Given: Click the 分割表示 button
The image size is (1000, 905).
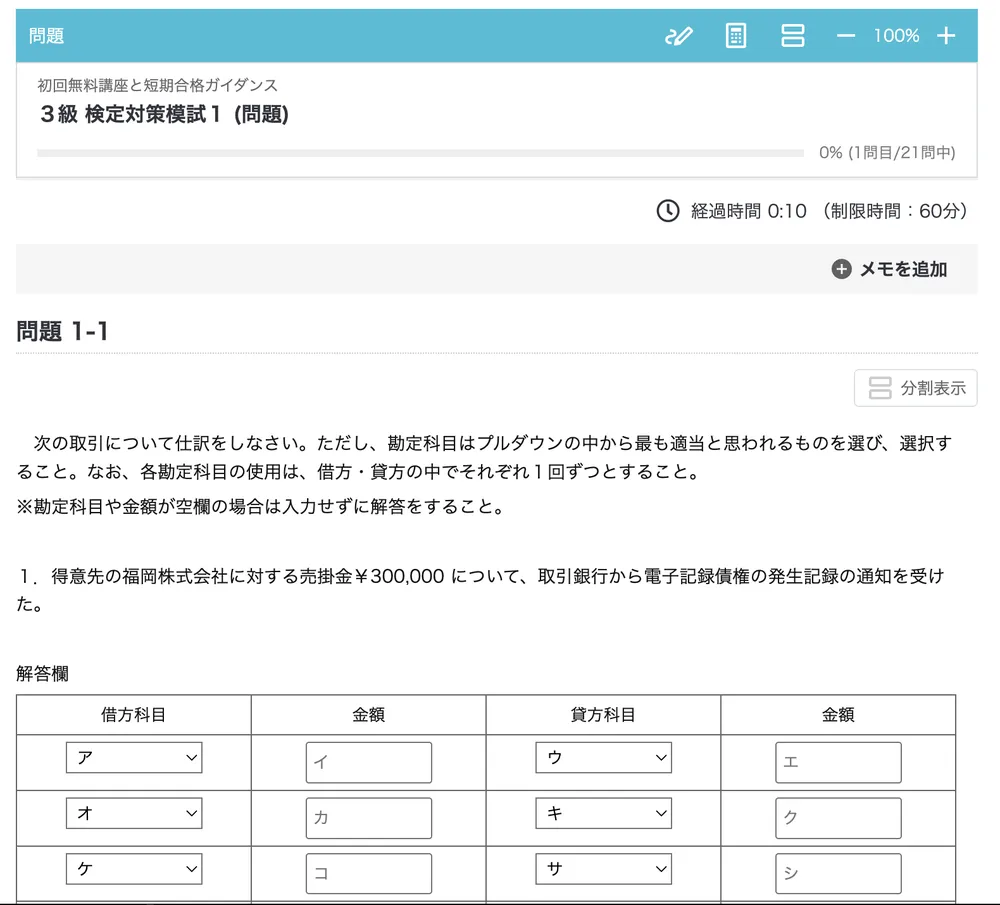Looking at the screenshot, I should coord(915,388).
